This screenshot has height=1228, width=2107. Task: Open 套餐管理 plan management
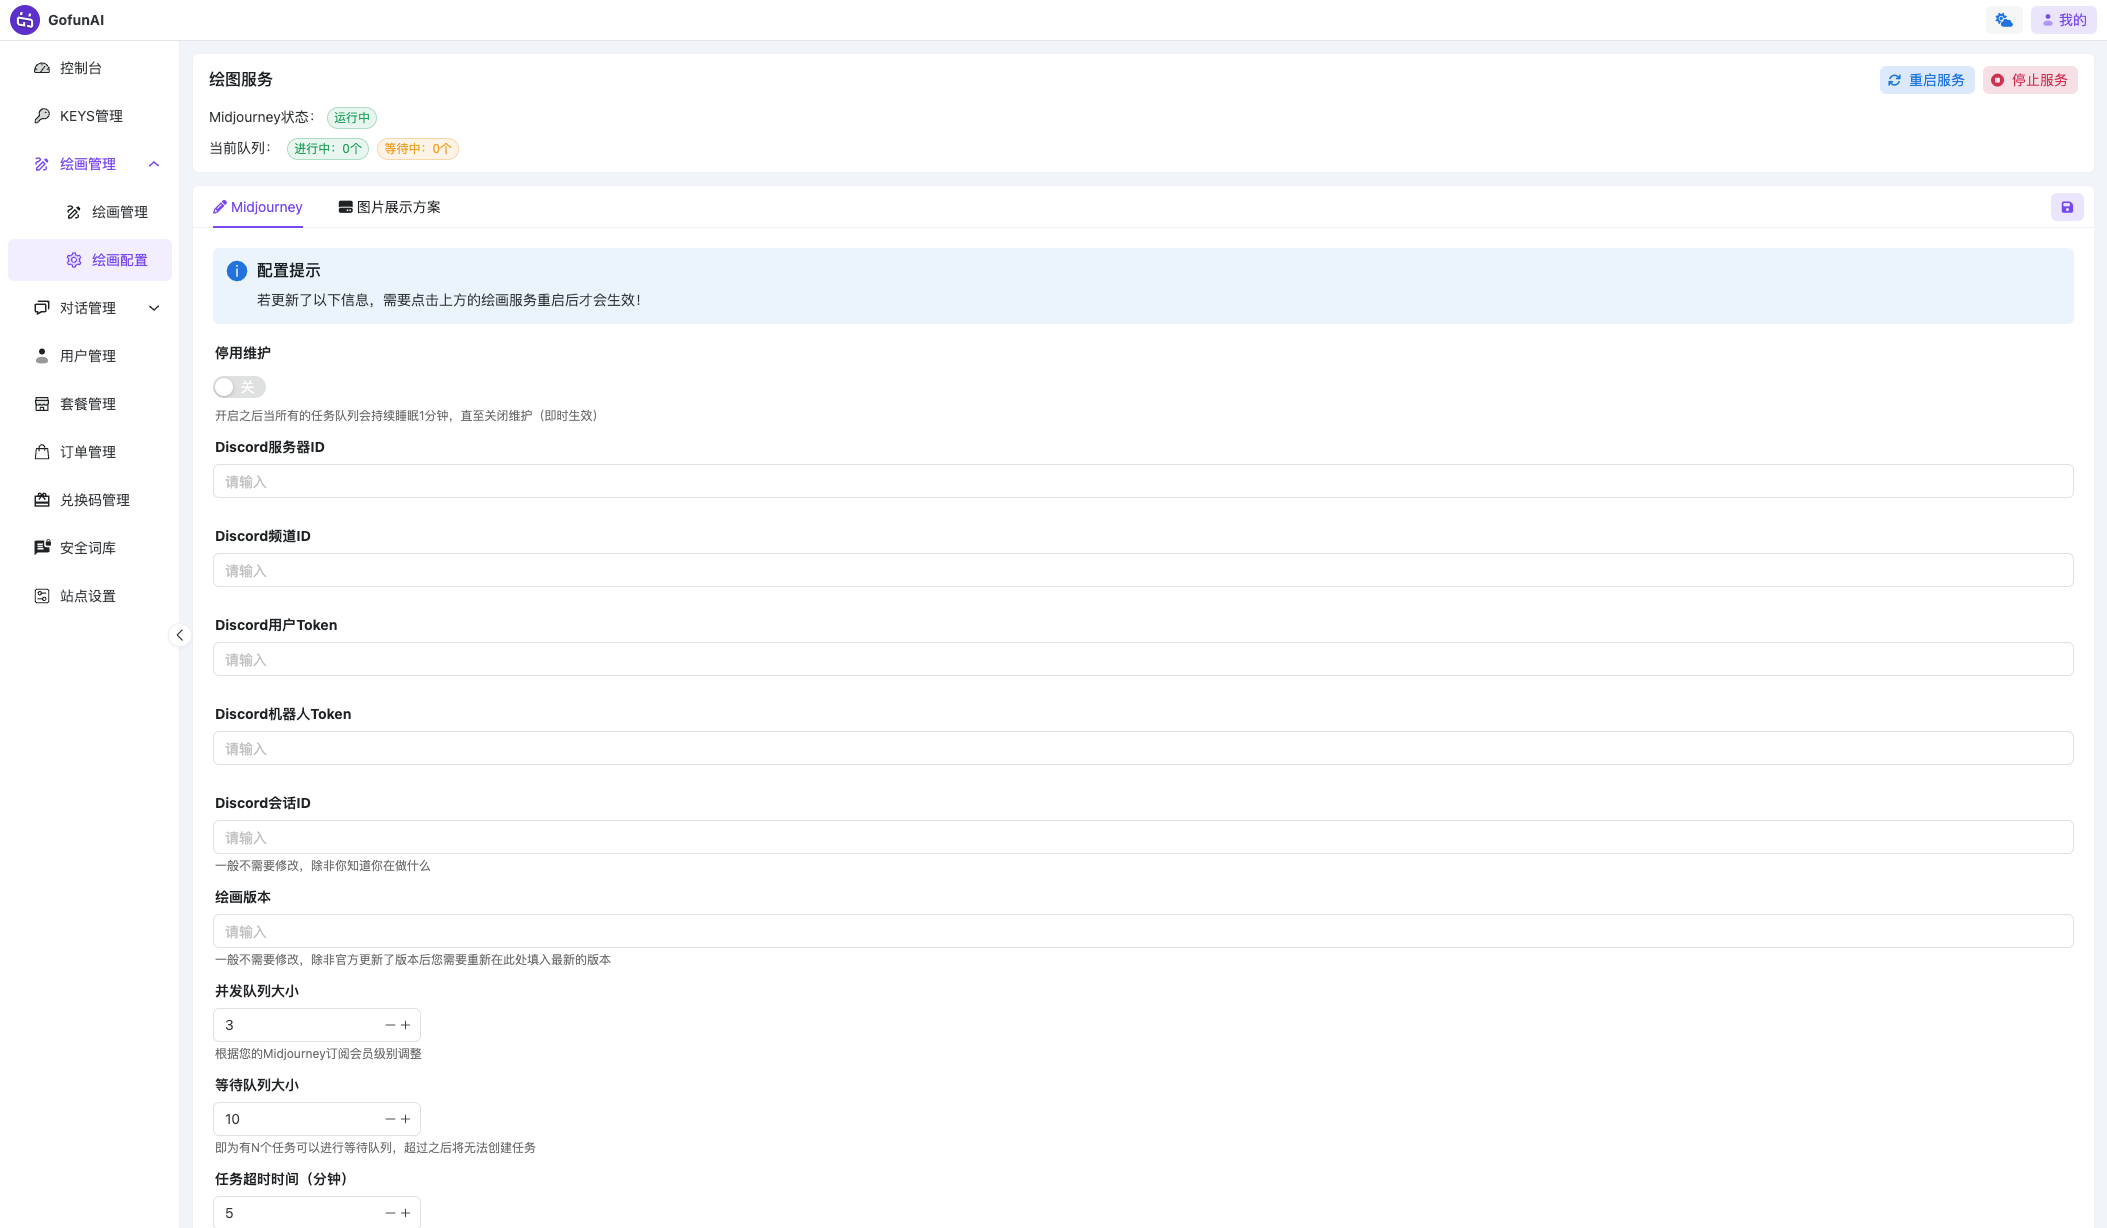coord(88,403)
